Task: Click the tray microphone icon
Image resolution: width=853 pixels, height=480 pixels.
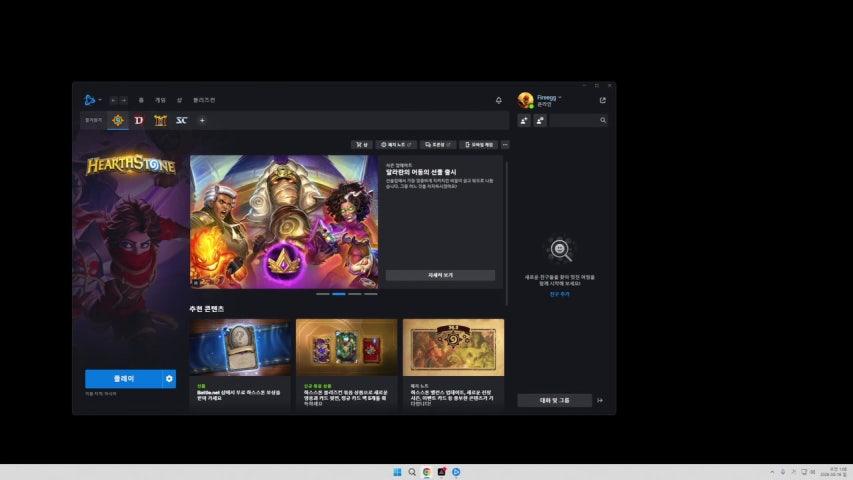Action: coord(783,472)
